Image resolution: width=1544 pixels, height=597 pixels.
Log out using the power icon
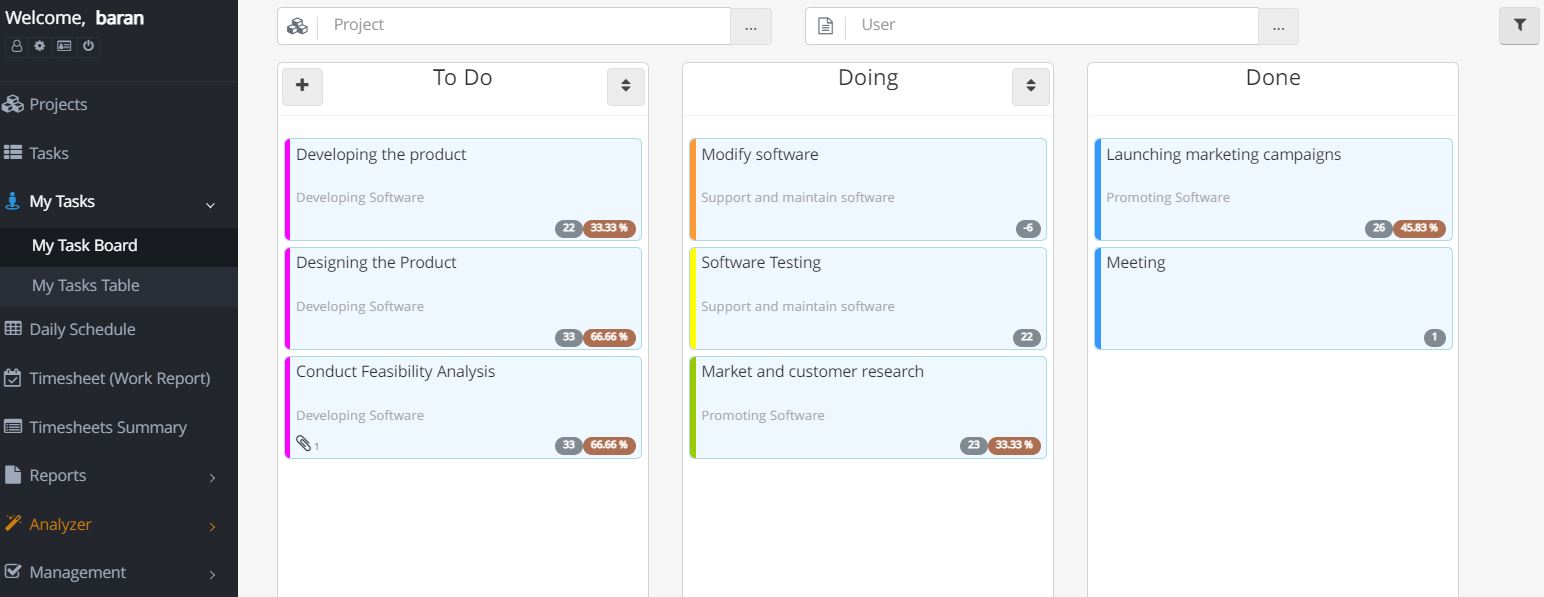87,45
